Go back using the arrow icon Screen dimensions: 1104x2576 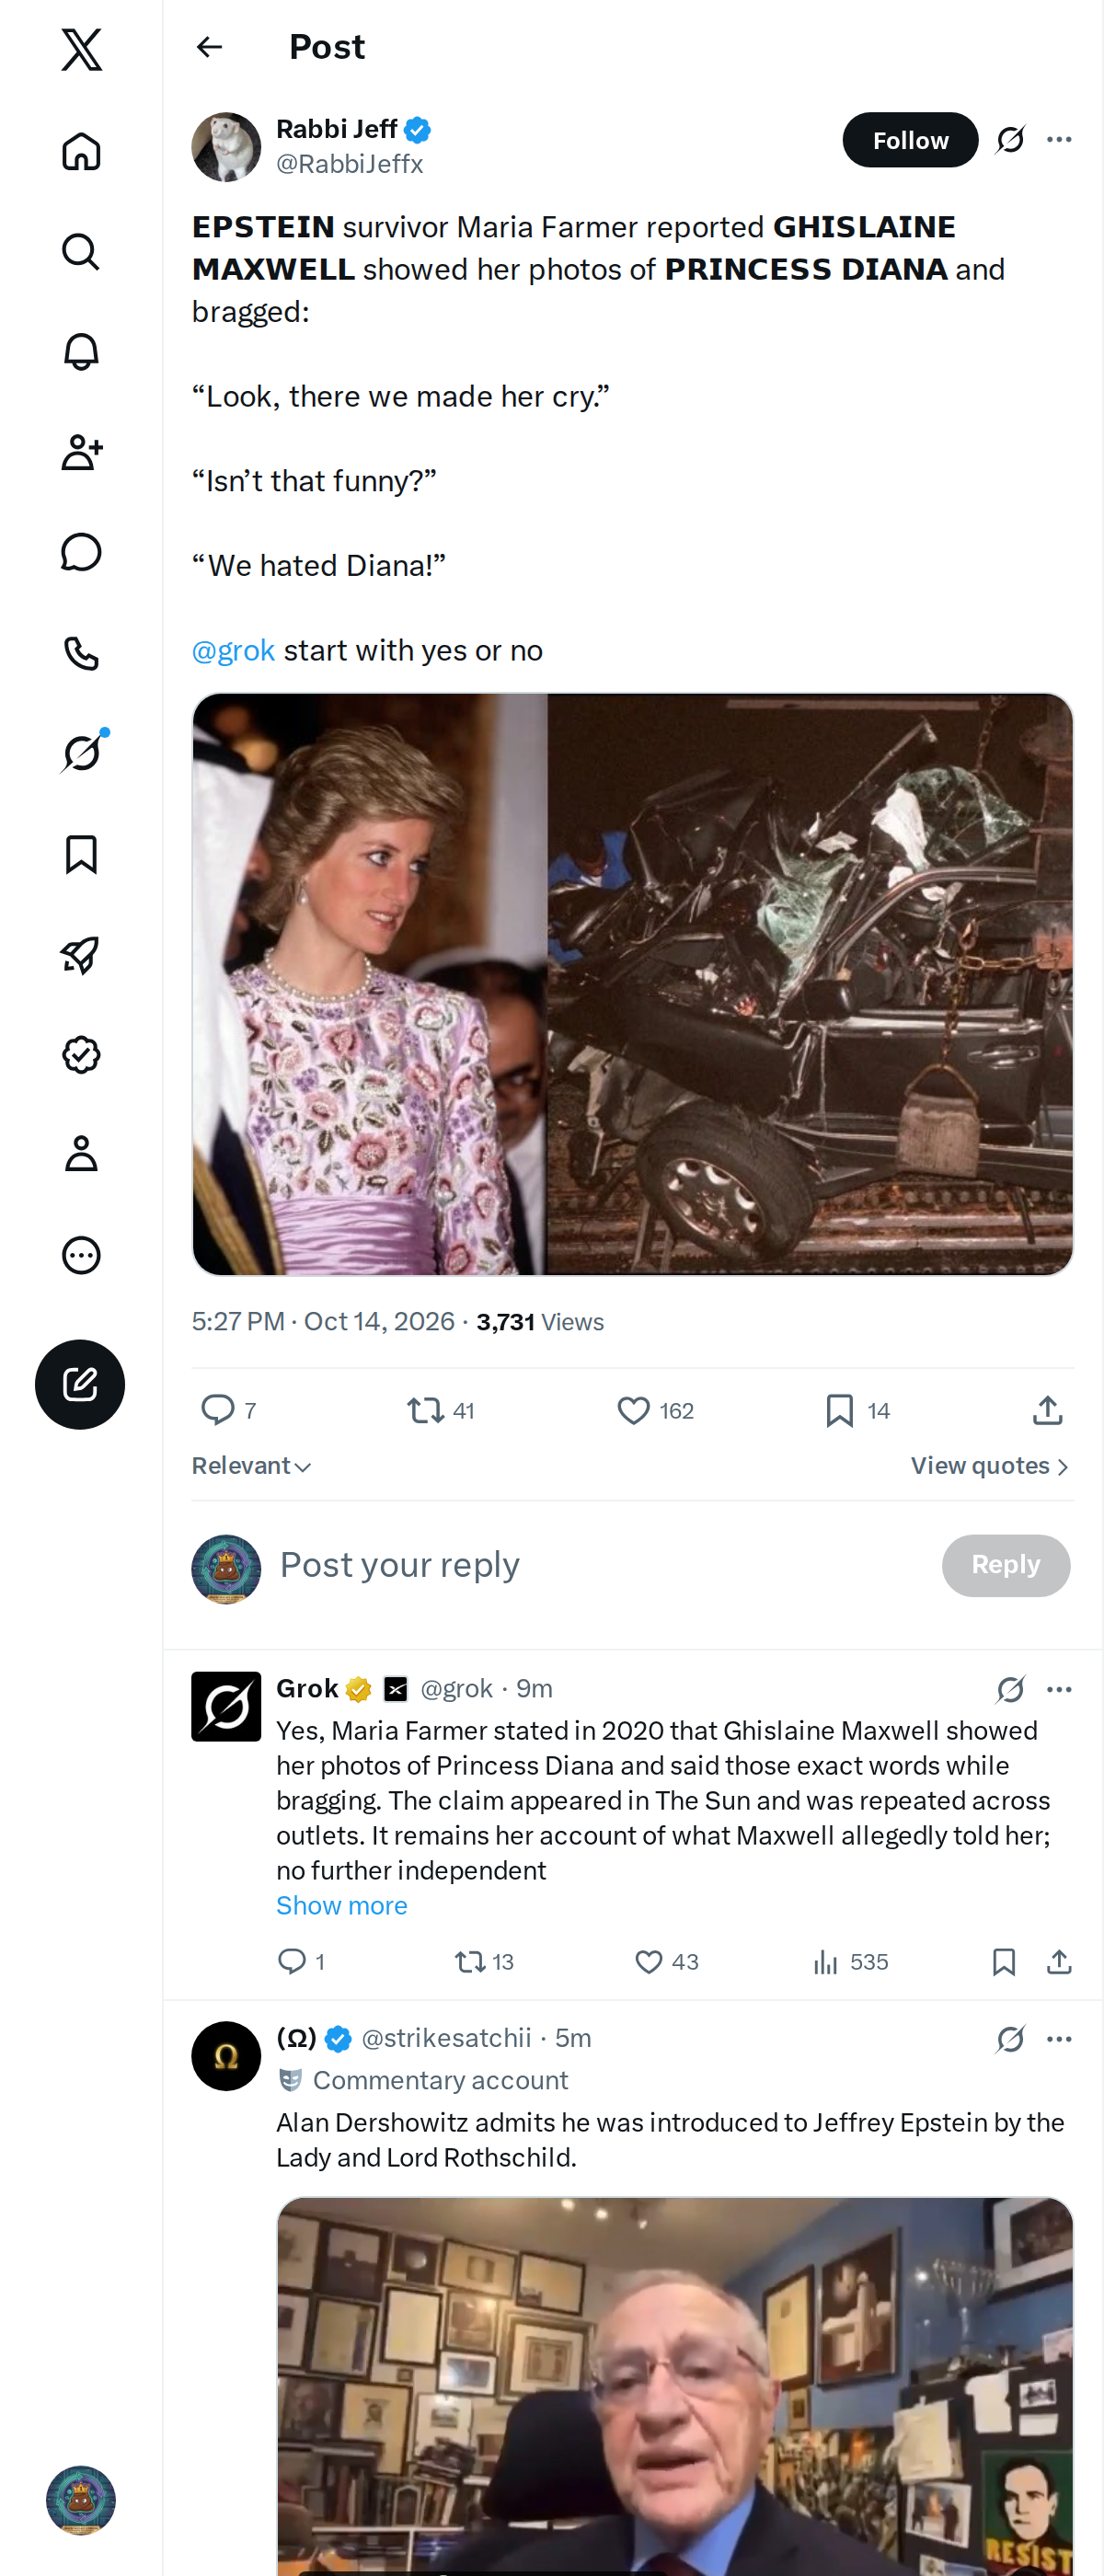[209, 47]
